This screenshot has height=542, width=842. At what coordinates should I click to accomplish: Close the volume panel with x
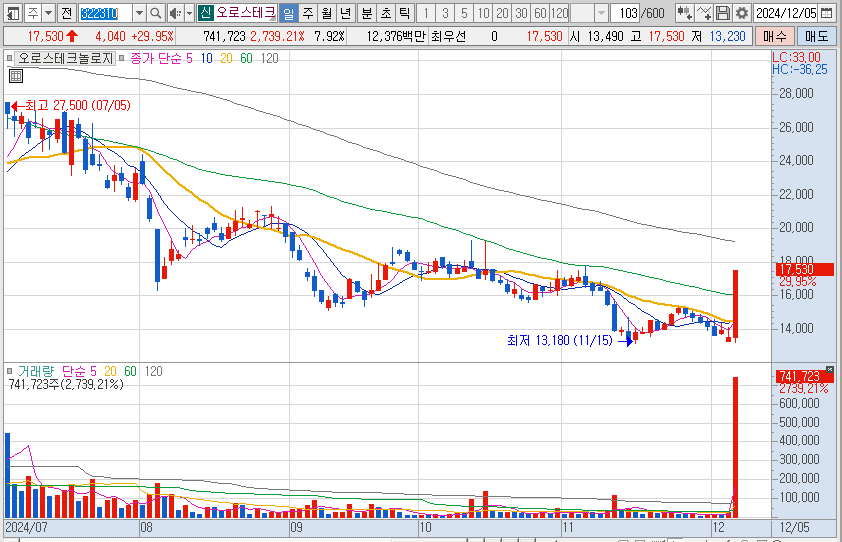[830, 370]
